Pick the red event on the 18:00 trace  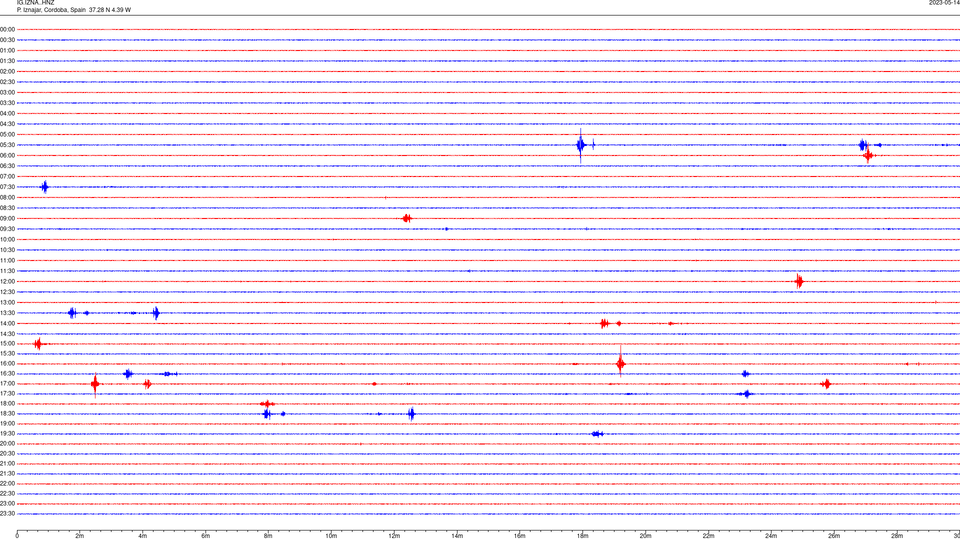(267, 404)
